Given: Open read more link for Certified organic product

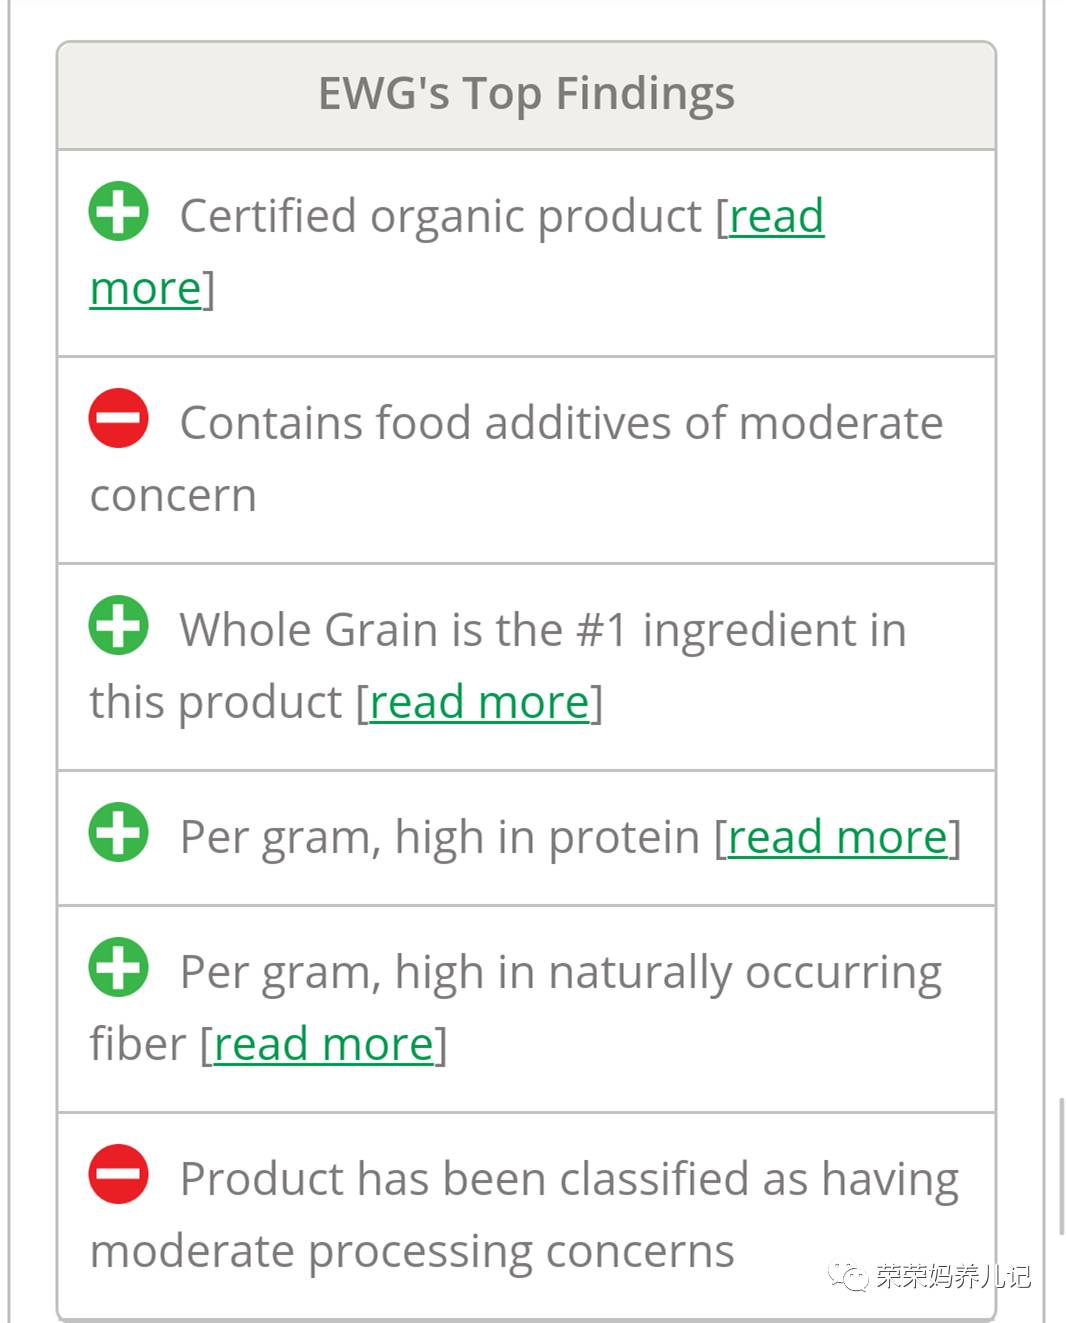Looking at the screenshot, I should point(776,217).
